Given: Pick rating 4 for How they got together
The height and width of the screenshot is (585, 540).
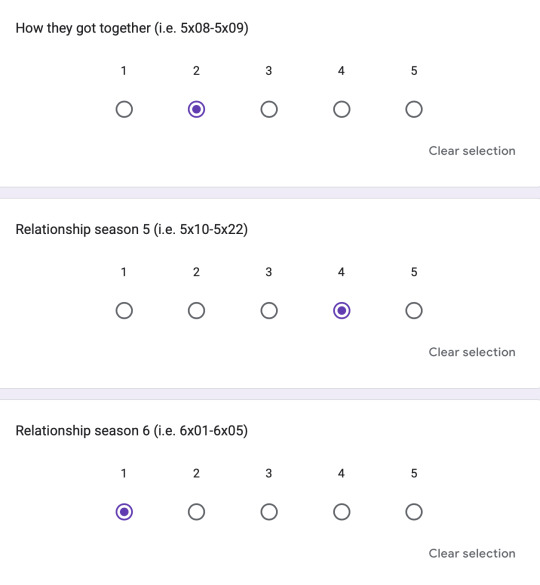Looking at the screenshot, I should pyautogui.click(x=341, y=109).
